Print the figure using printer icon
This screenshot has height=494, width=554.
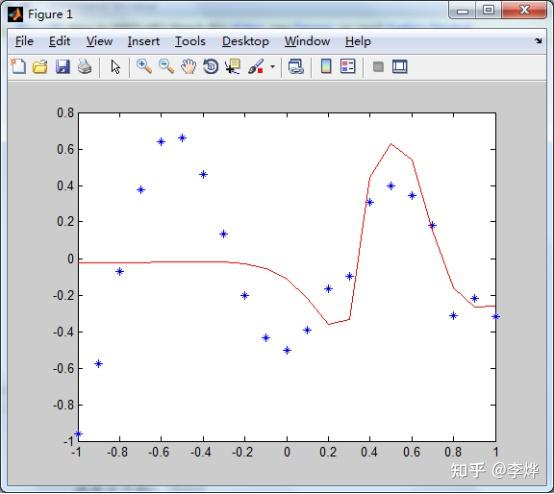pyautogui.click(x=84, y=66)
